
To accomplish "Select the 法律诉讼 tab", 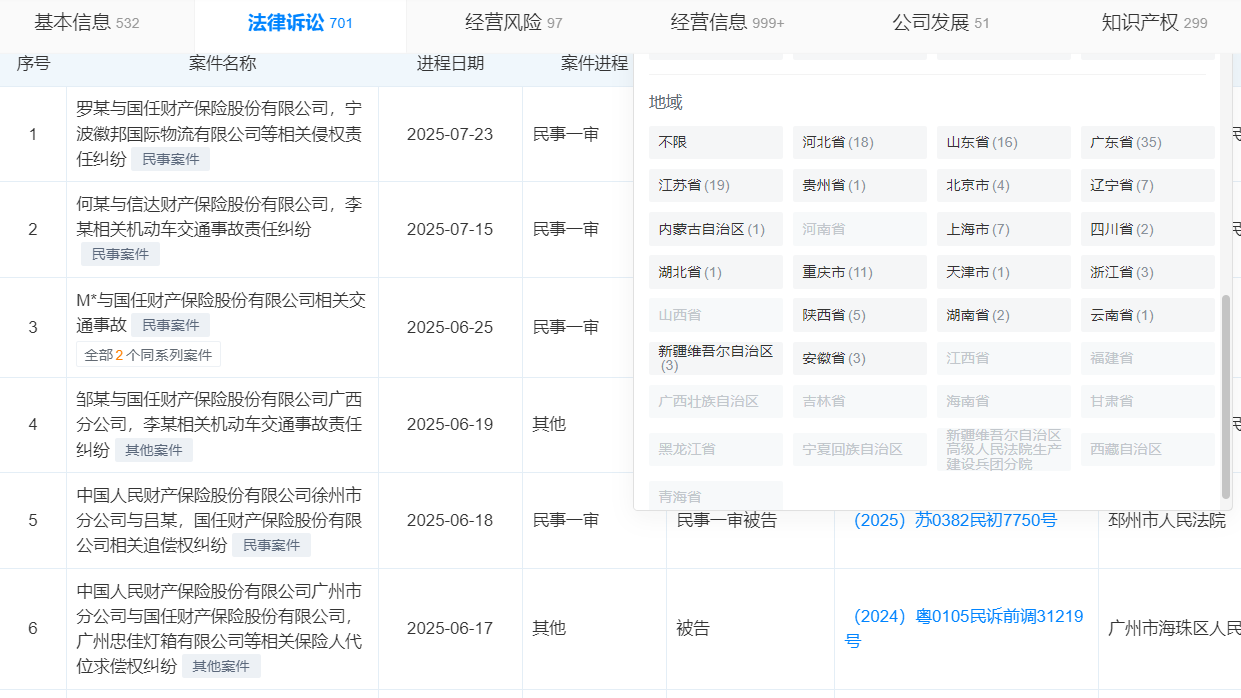I will [300, 22].
